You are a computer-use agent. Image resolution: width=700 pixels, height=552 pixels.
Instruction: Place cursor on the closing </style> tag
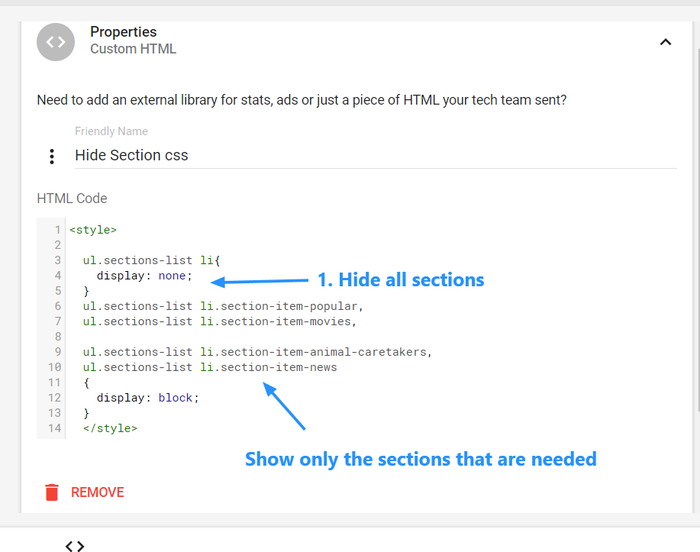coord(110,428)
